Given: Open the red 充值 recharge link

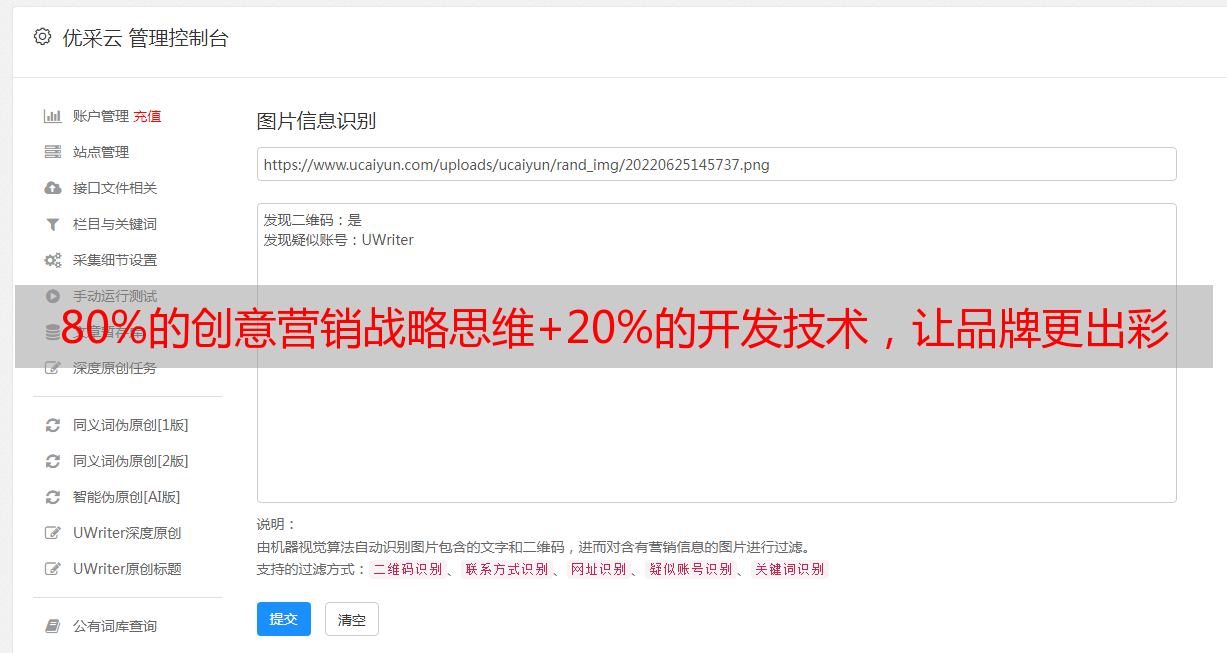Looking at the screenshot, I should point(147,116).
